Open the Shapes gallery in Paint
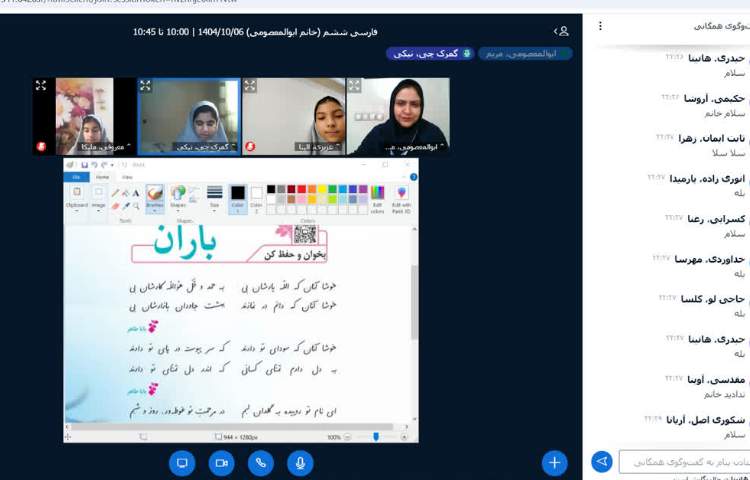This screenshot has height=480, width=750. pos(178,198)
